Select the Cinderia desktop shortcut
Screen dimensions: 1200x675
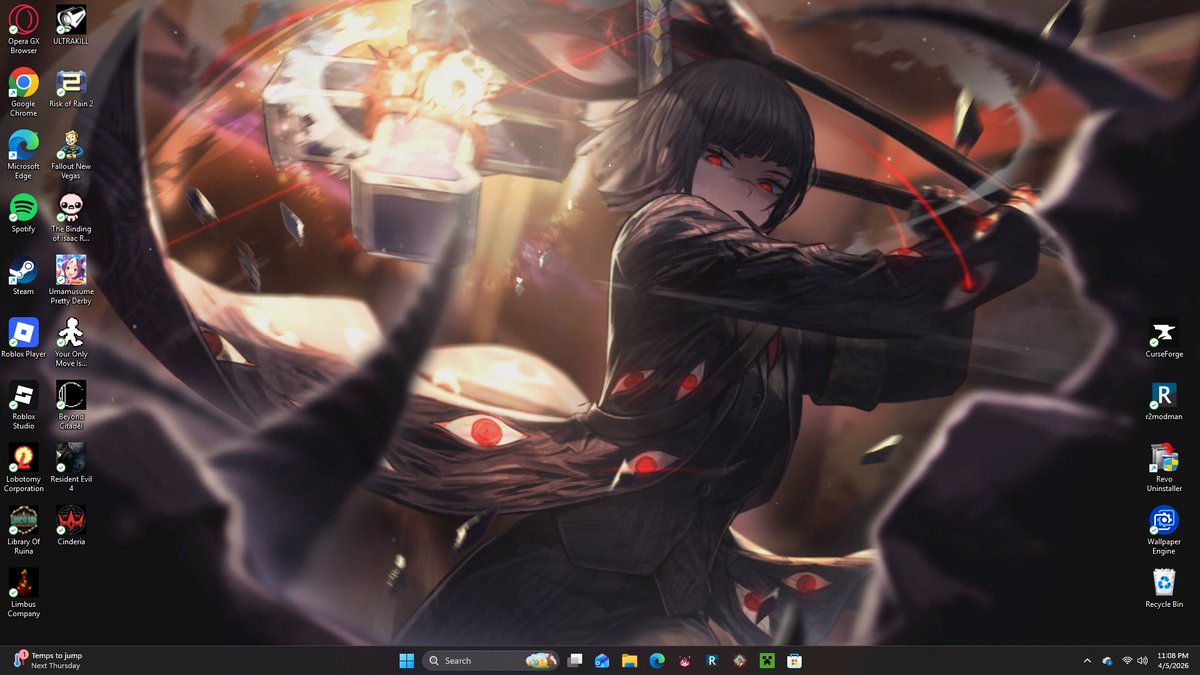tap(71, 526)
